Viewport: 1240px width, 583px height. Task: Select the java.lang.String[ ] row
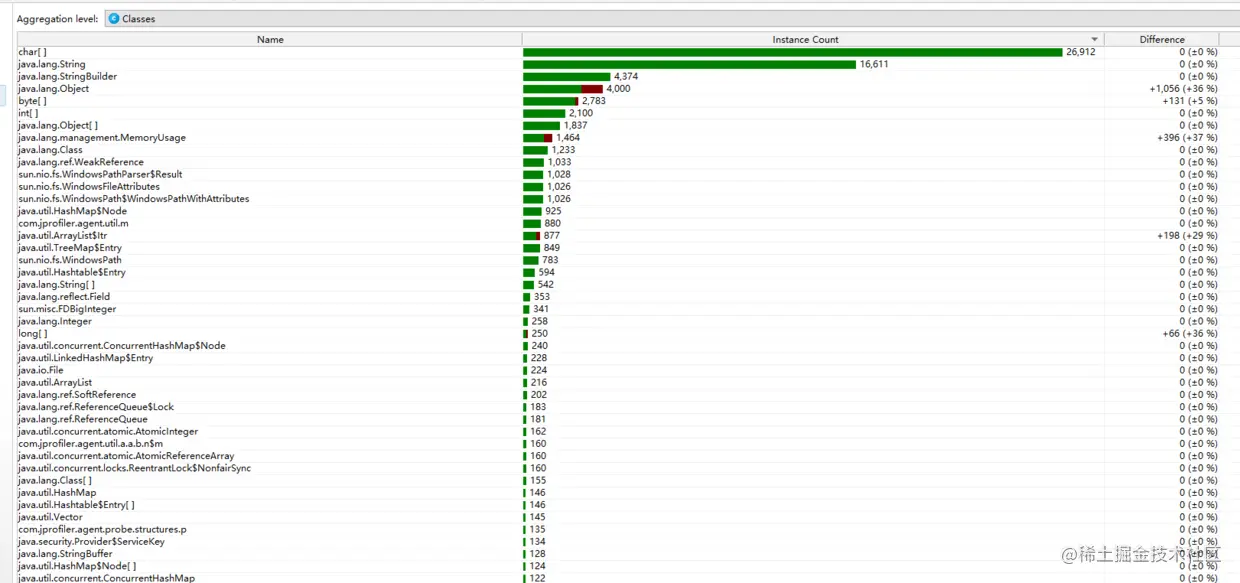coord(618,284)
